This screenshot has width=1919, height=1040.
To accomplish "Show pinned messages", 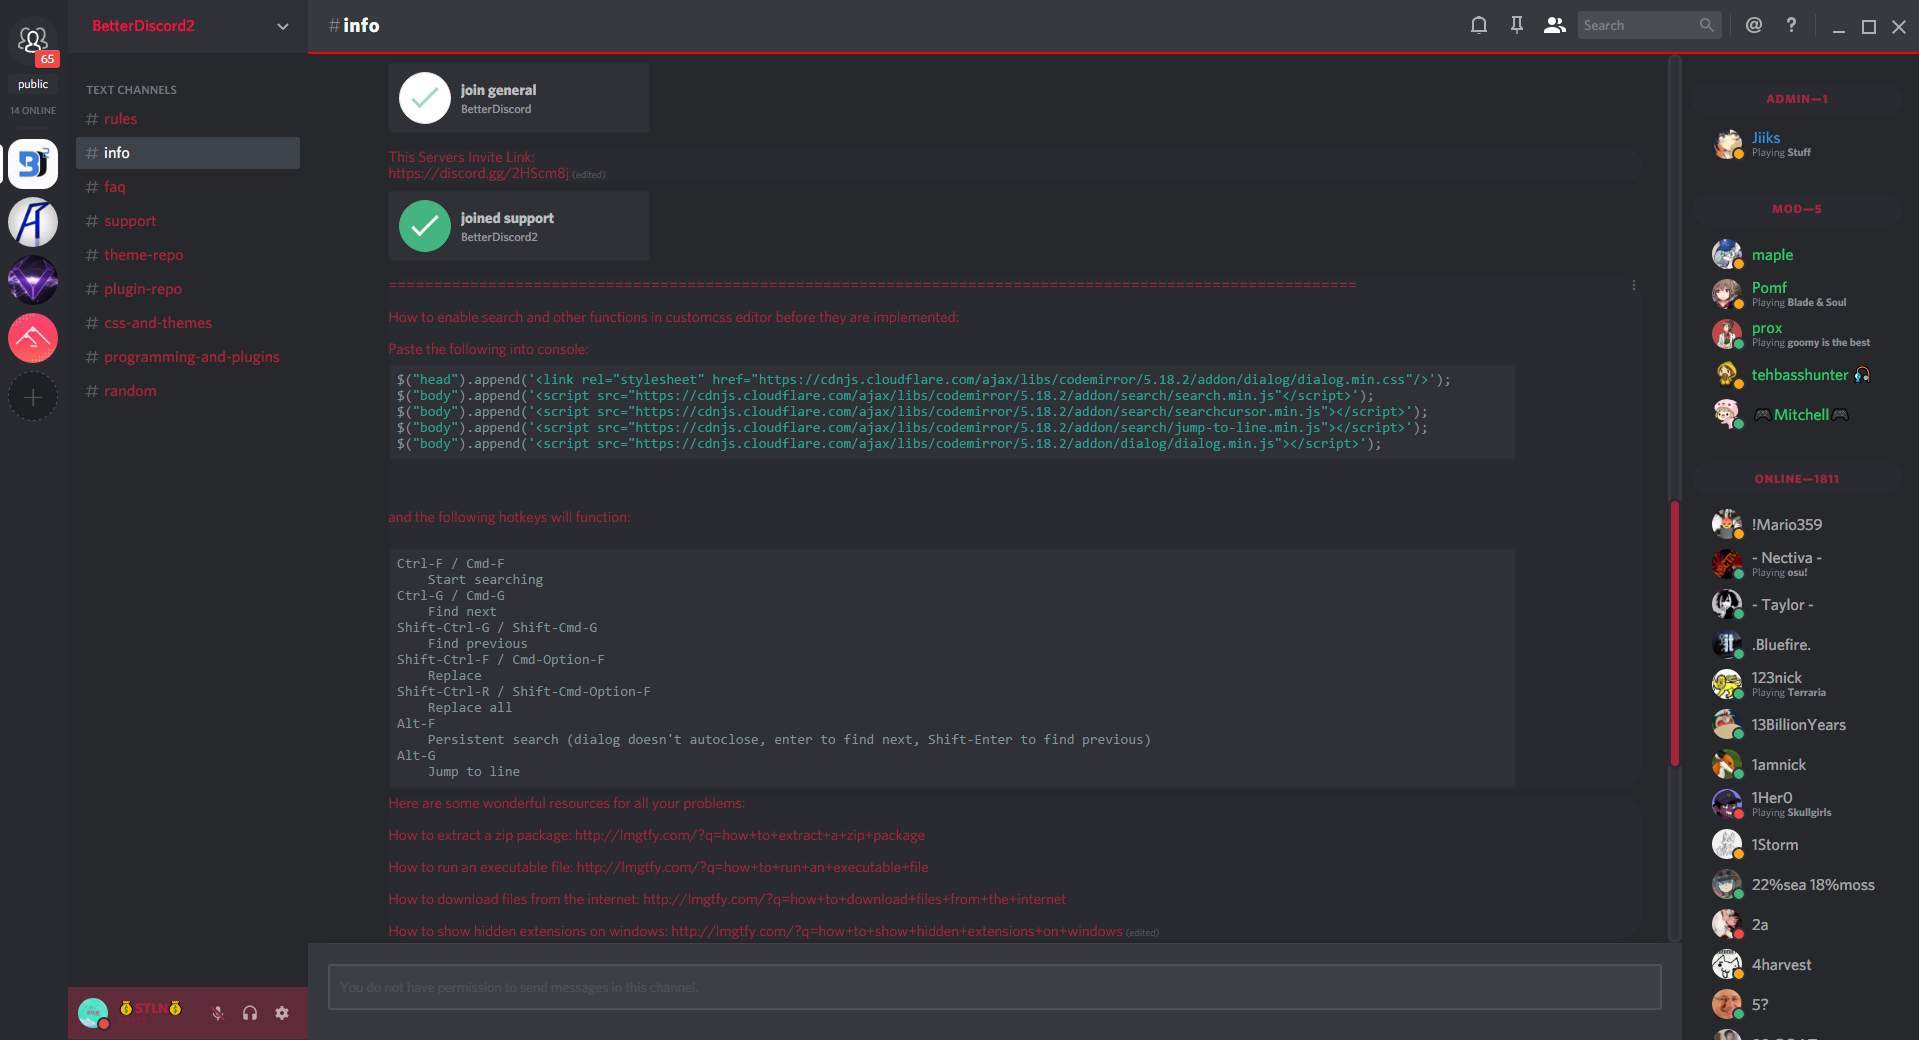I will [x=1516, y=26].
